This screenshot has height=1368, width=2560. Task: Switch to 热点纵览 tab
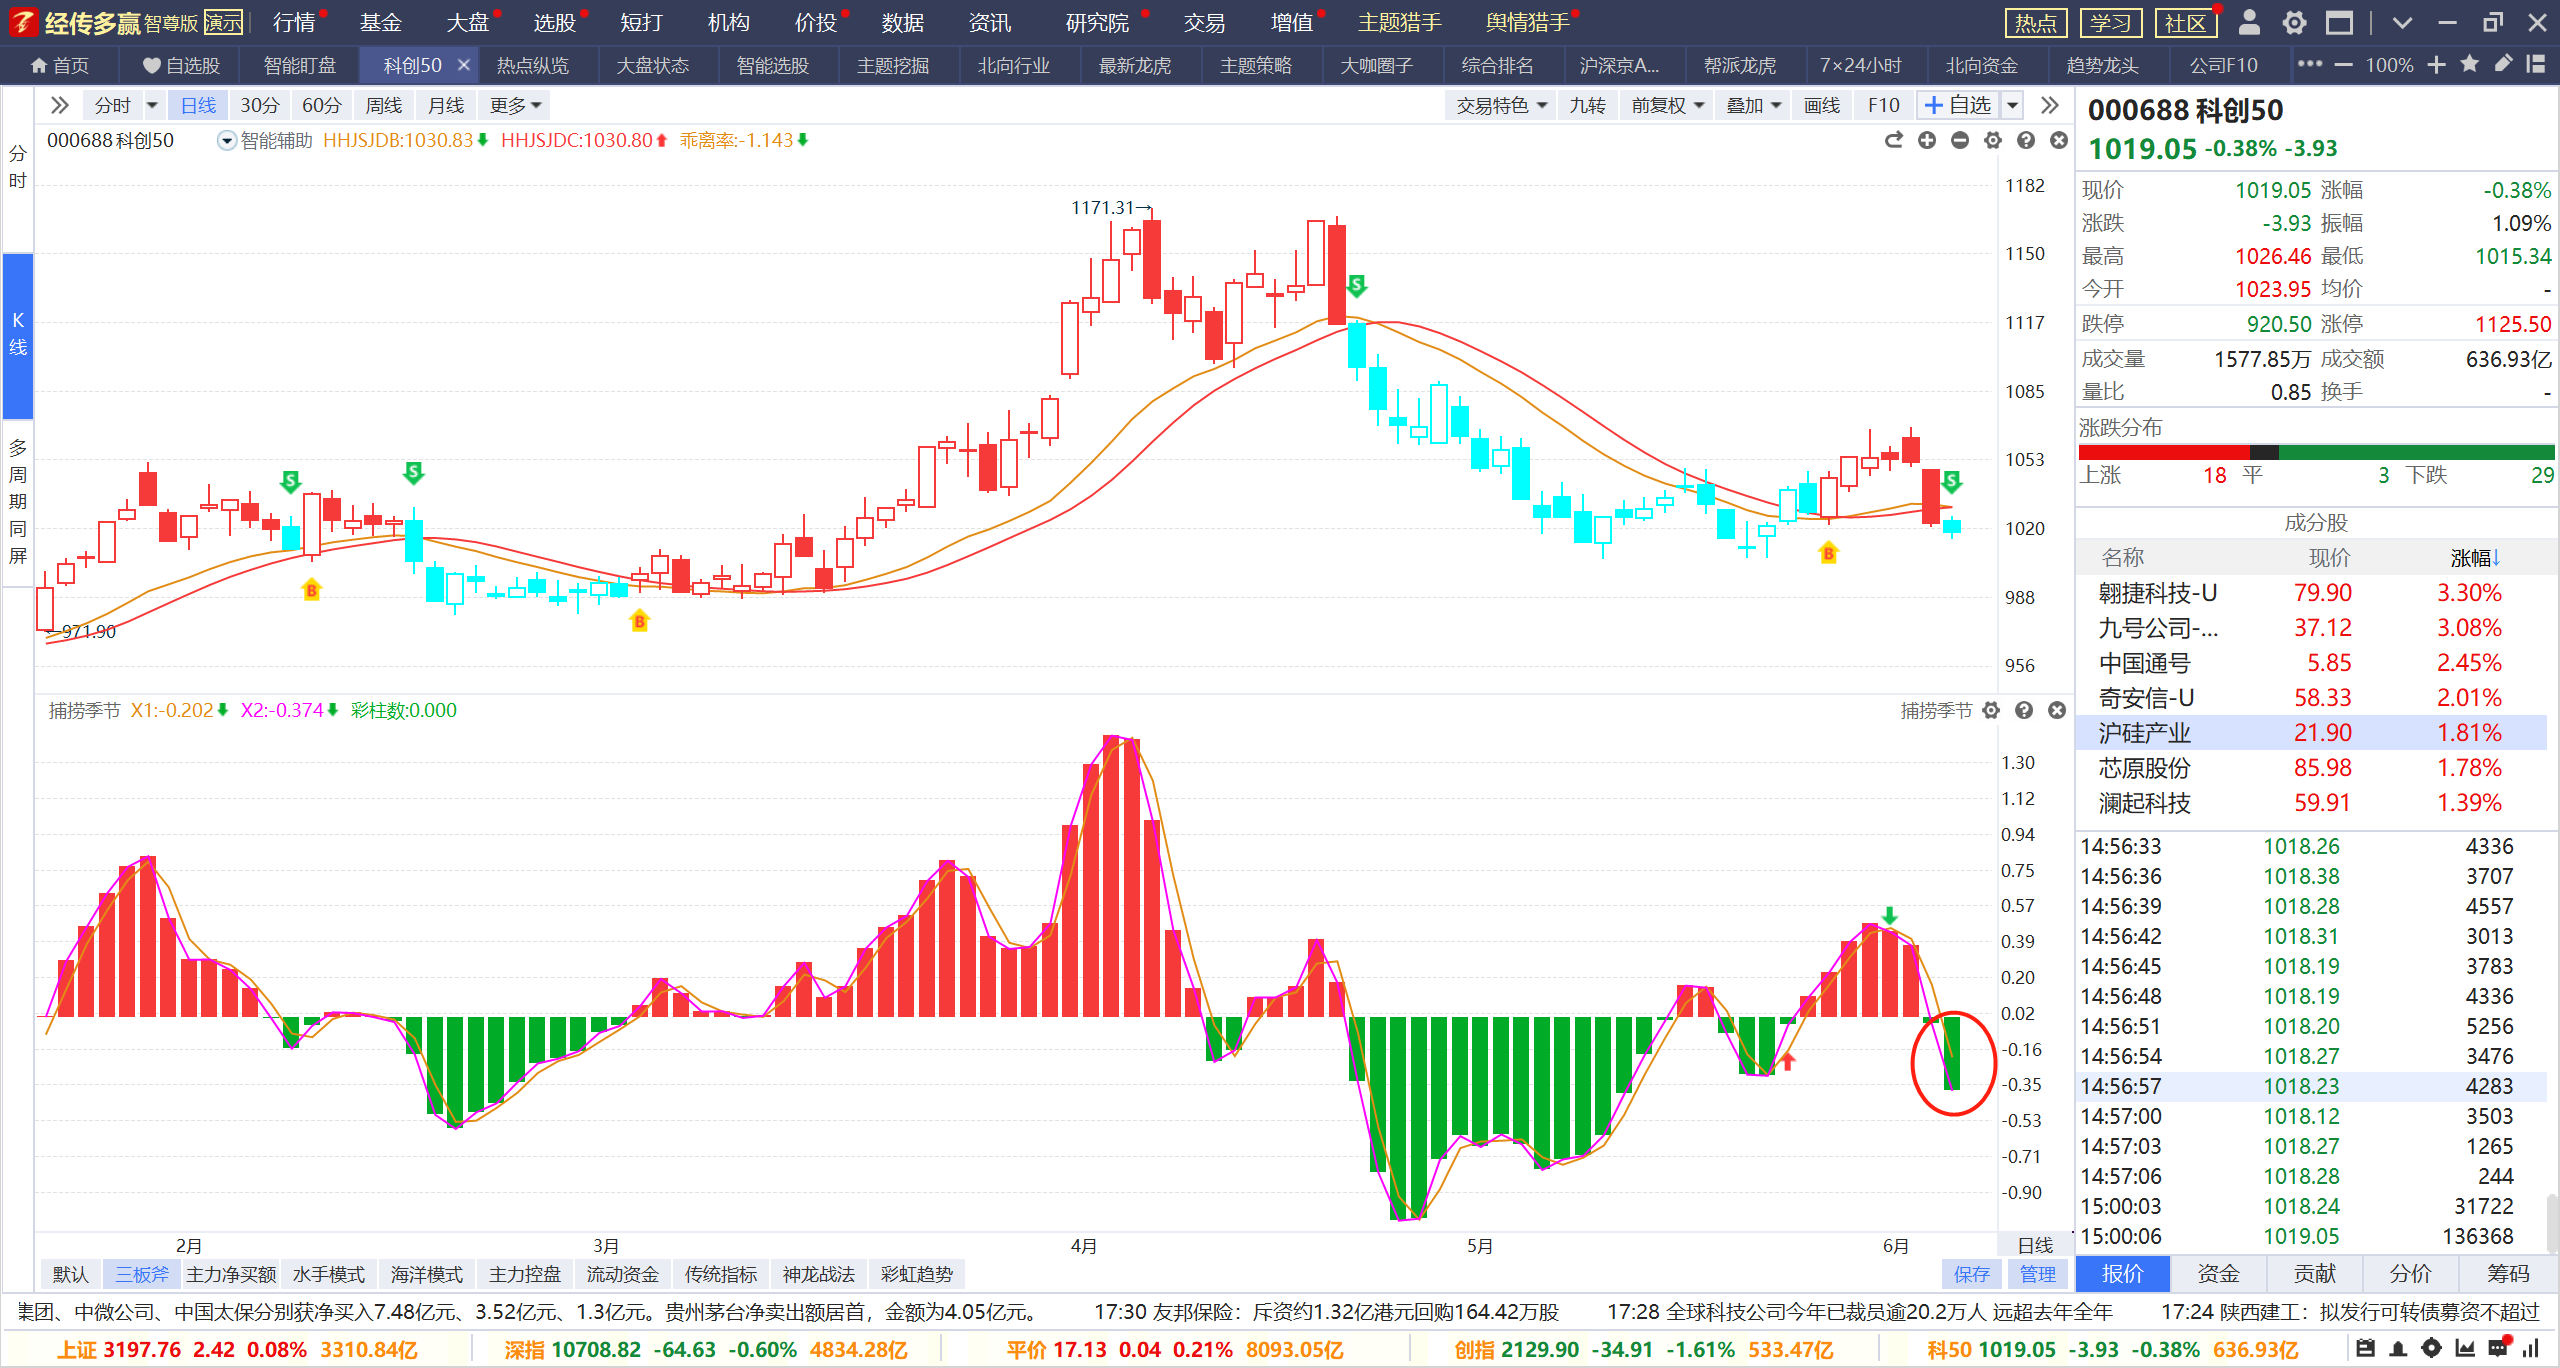[533, 65]
